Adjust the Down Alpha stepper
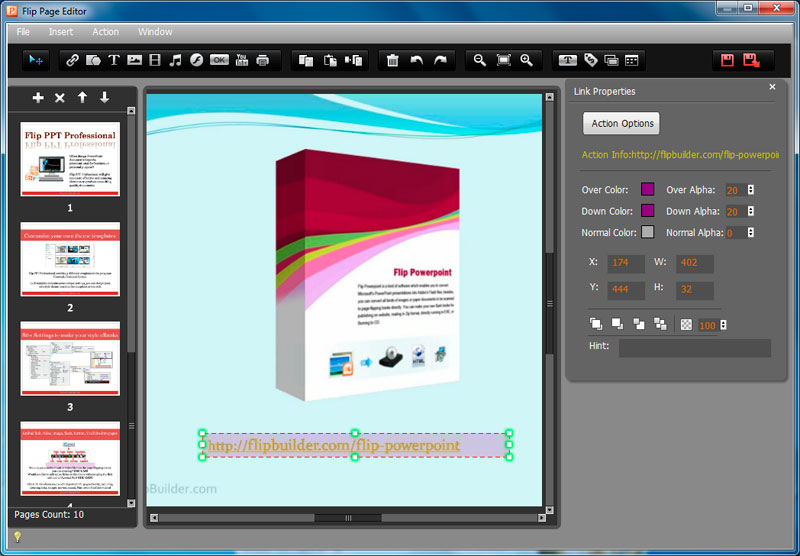This screenshot has height=556, width=800. coord(751,211)
